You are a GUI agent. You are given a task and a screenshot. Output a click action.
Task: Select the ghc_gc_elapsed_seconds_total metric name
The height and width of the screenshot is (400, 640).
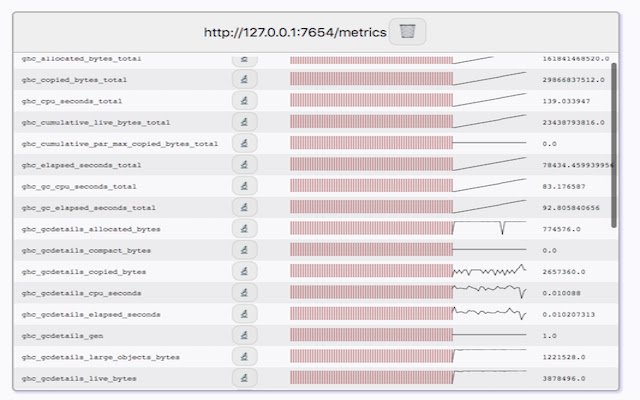(89, 208)
